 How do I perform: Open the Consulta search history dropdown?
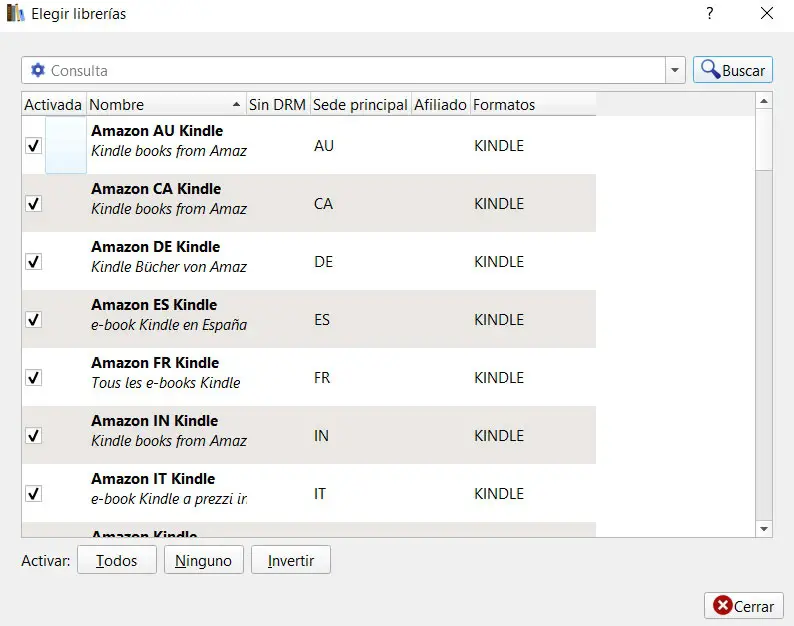tap(675, 70)
